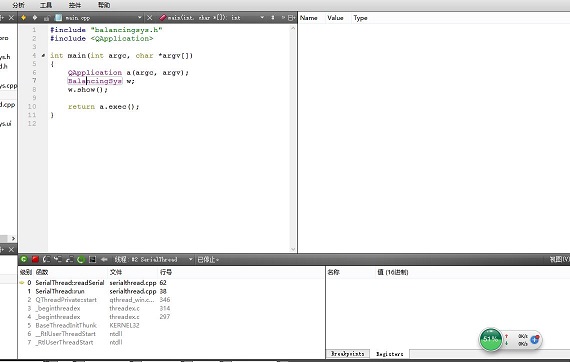Click the w.show(); statement on line 8

[88, 90]
